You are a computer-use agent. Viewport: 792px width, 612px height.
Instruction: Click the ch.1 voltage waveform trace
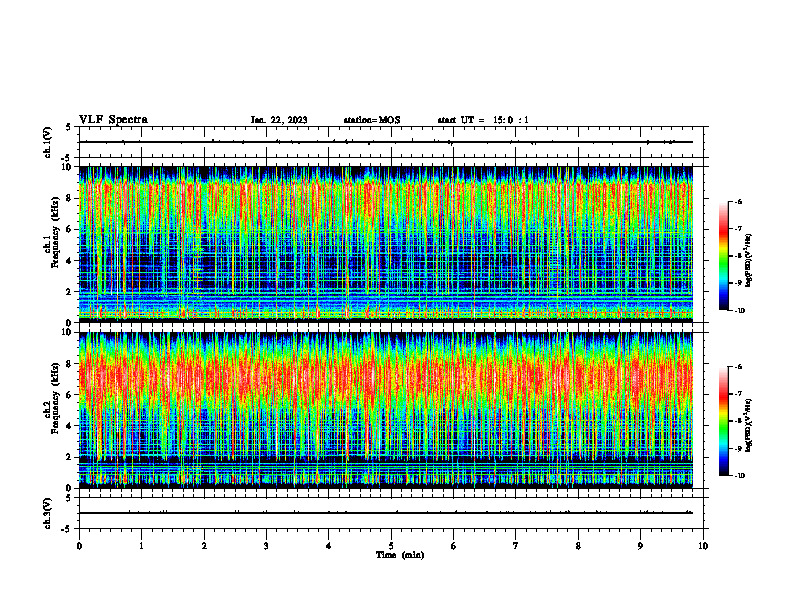(x=386, y=142)
